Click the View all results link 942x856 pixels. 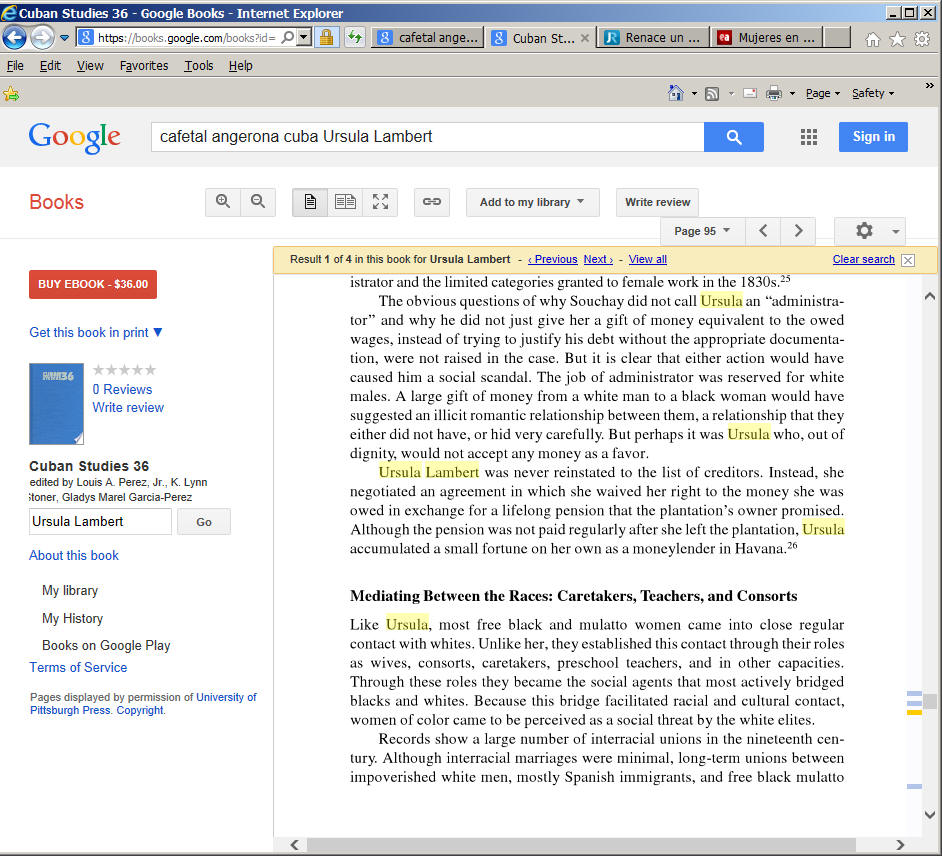point(648,260)
